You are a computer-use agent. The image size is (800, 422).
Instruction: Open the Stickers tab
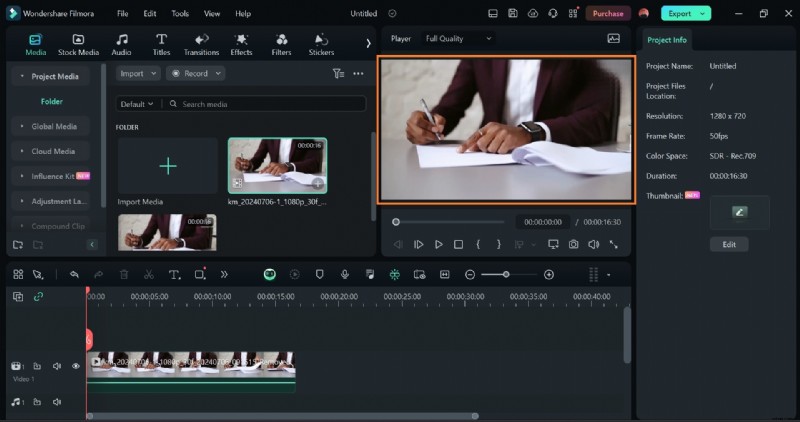coord(321,45)
